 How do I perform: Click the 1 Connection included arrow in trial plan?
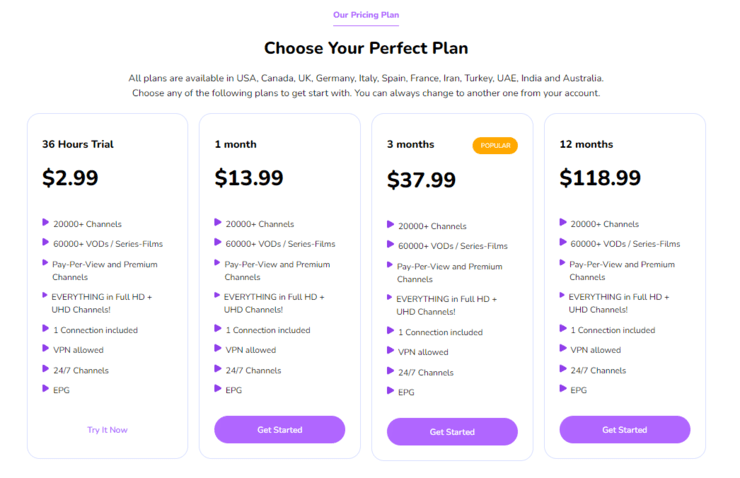pyautogui.click(x=46, y=329)
